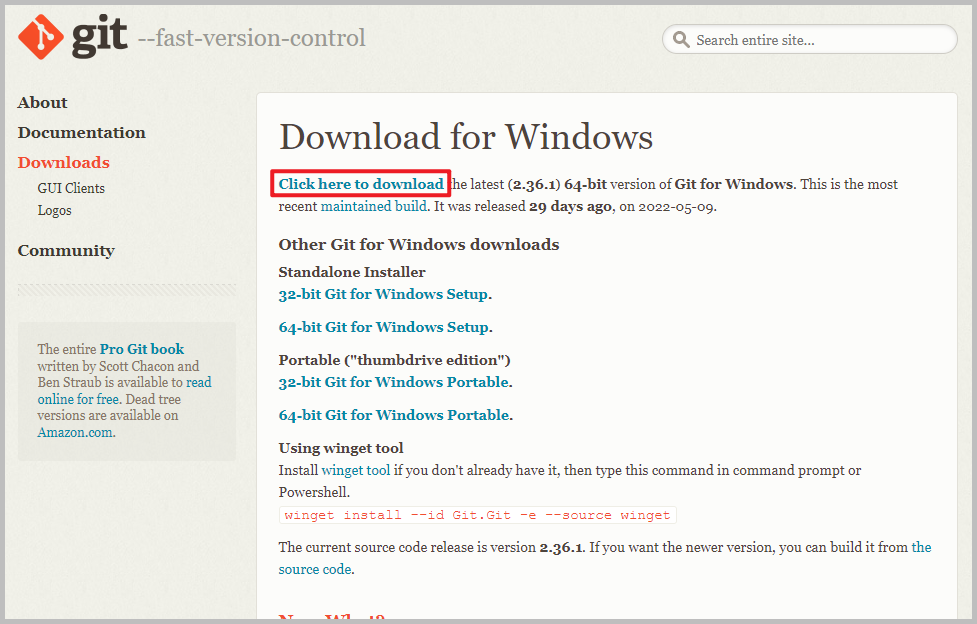The height and width of the screenshot is (624, 977).
Task: Click the 'Standalone Installer' label
Action: coord(352,272)
